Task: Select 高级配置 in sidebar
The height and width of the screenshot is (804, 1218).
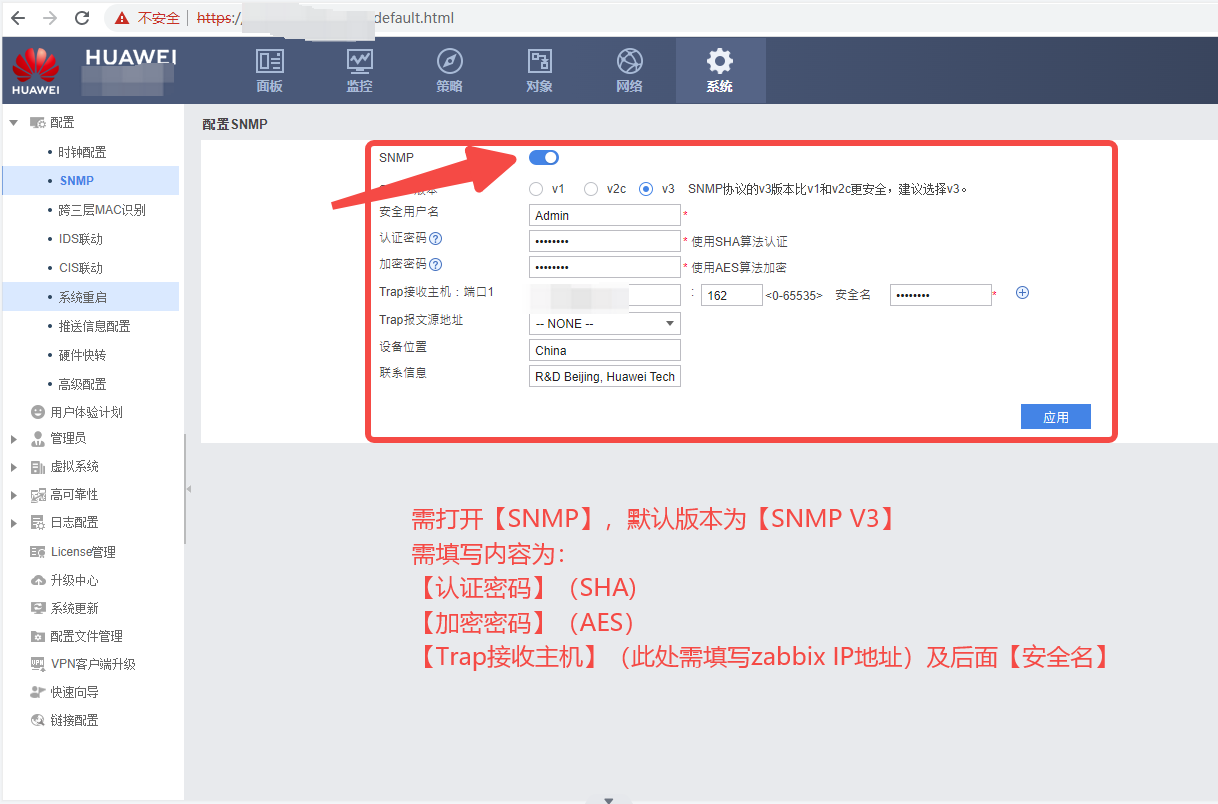Action: coord(82,384)
